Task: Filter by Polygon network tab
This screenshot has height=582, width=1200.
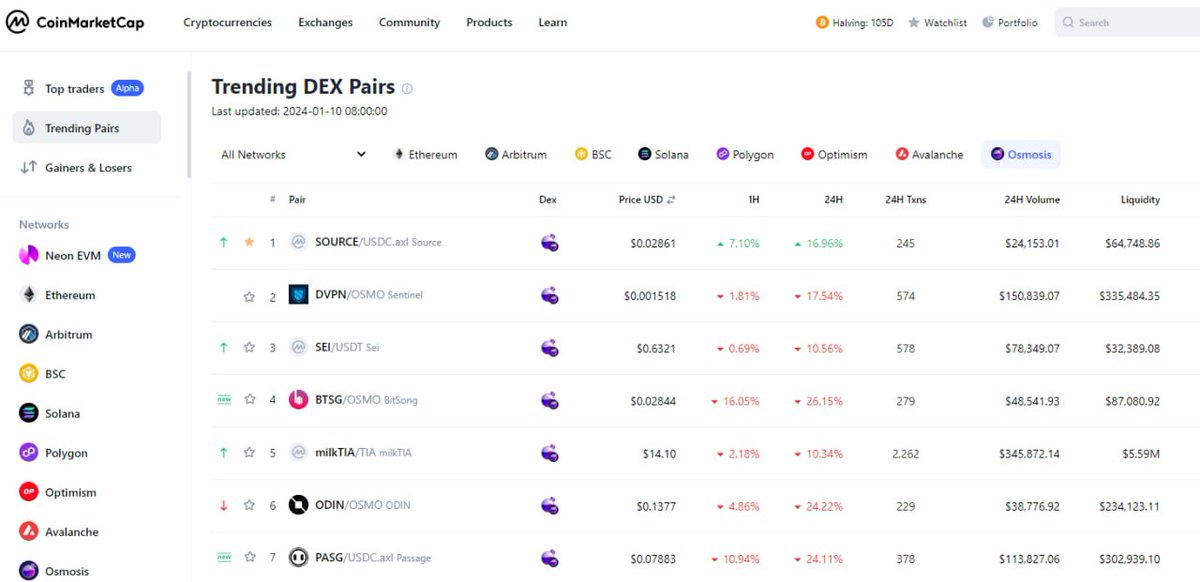Action: [x=745, y=154]
